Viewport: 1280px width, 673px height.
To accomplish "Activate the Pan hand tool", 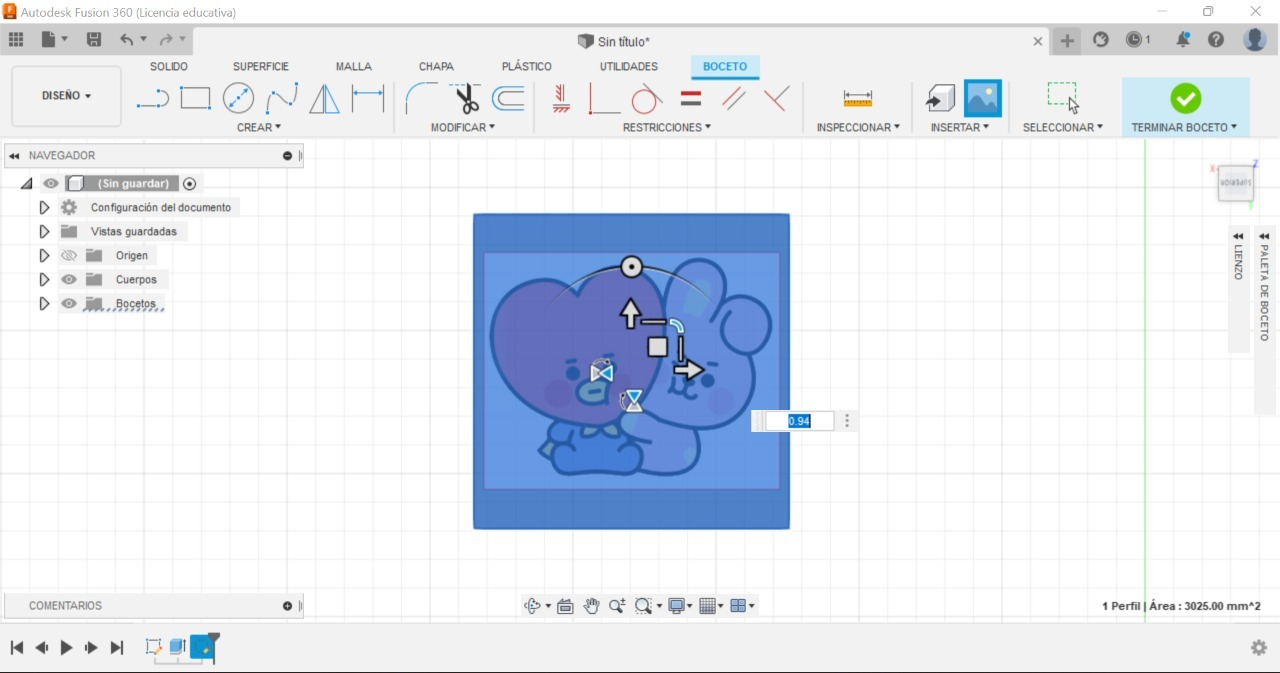I will (592, 606).
